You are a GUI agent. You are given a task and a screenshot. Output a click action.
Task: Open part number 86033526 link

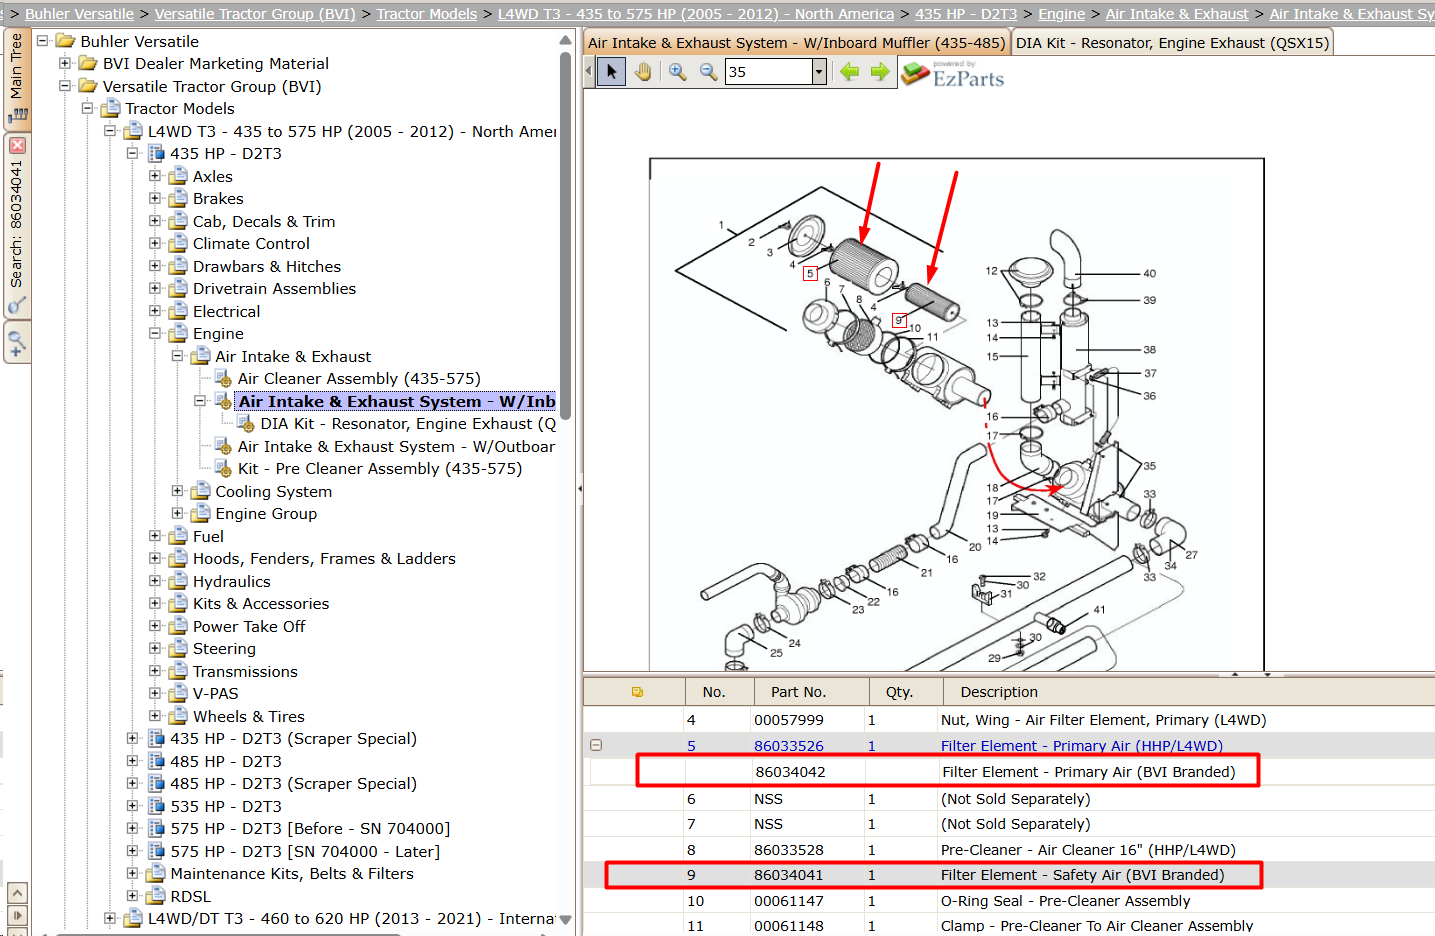789,746
